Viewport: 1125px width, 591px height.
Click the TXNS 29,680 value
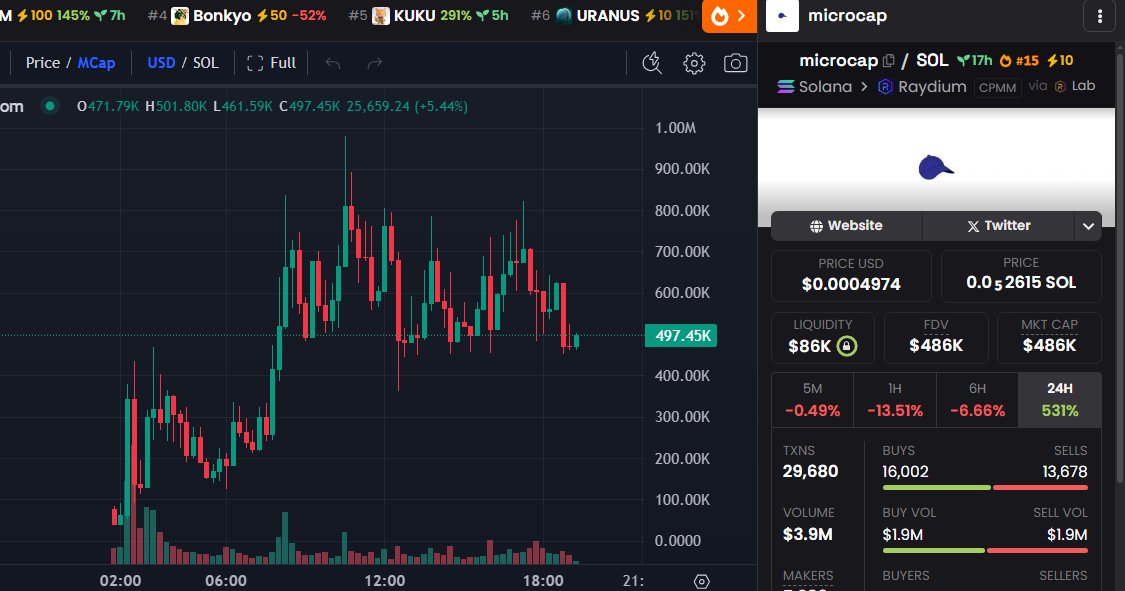coord(810,472)
